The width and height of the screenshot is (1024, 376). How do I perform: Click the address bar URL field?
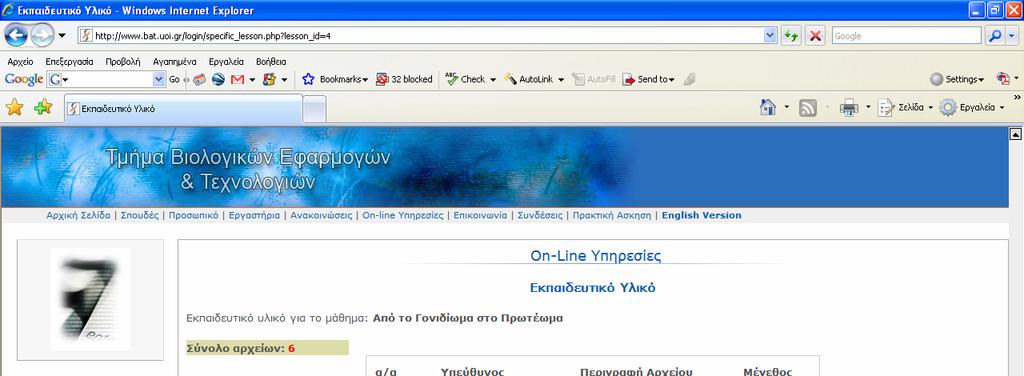(421, 36)
